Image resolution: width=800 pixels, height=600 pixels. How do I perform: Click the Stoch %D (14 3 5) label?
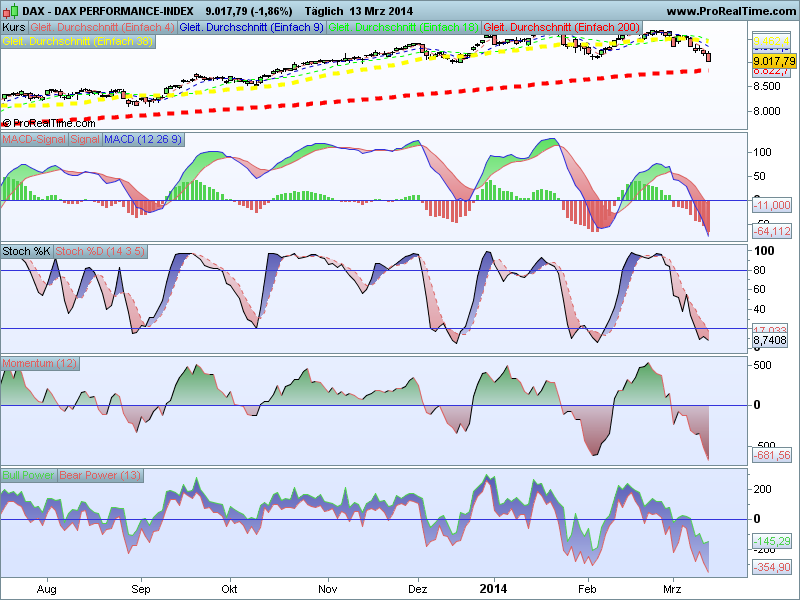pyautogui.click(x=100, y=251)
